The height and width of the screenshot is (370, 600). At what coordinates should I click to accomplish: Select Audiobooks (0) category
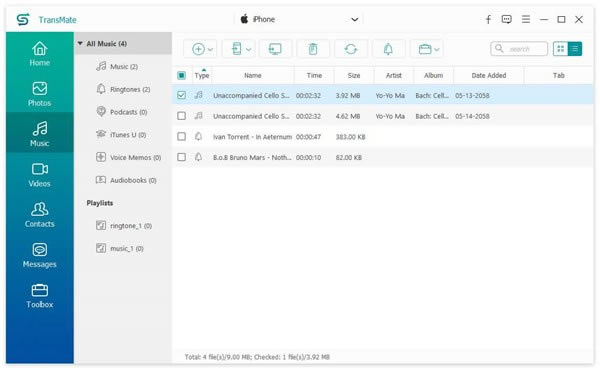click(126, 180)
